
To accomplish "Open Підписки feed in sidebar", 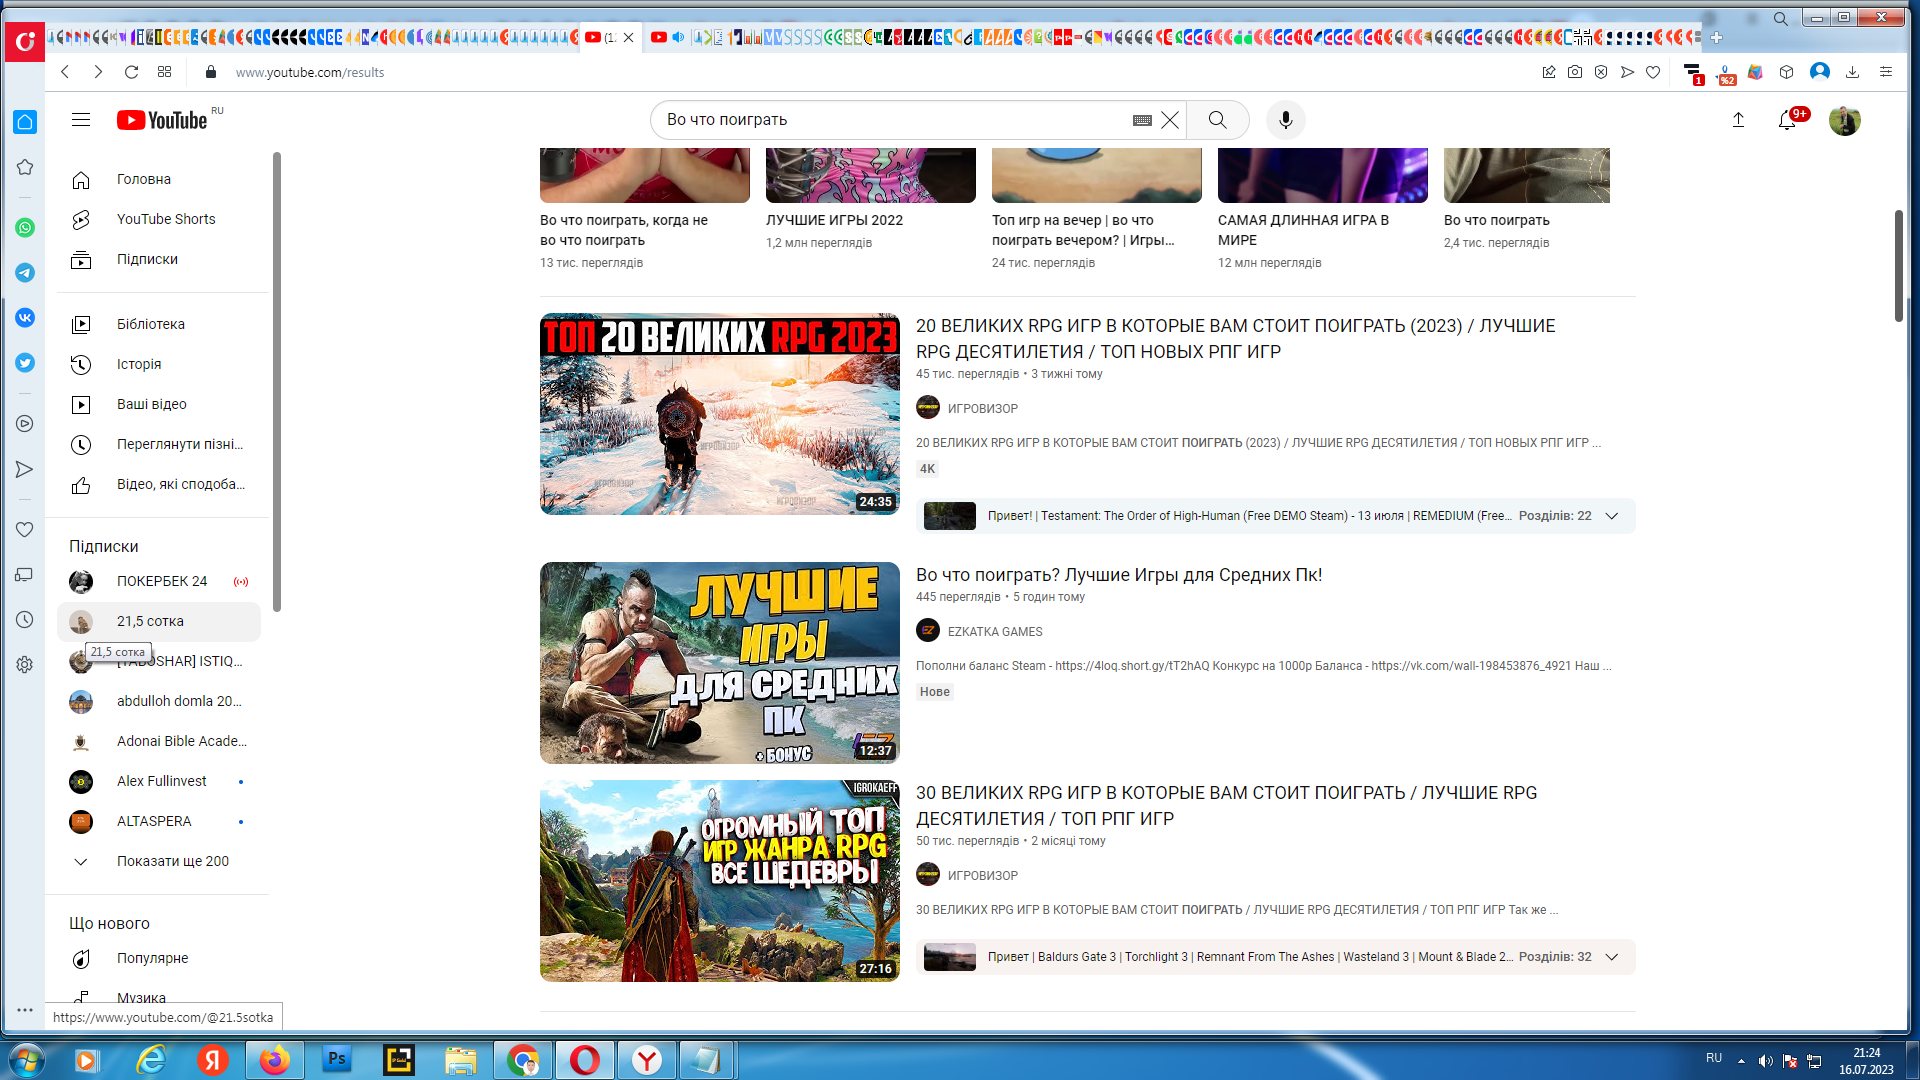I will [x=159, y=259].
